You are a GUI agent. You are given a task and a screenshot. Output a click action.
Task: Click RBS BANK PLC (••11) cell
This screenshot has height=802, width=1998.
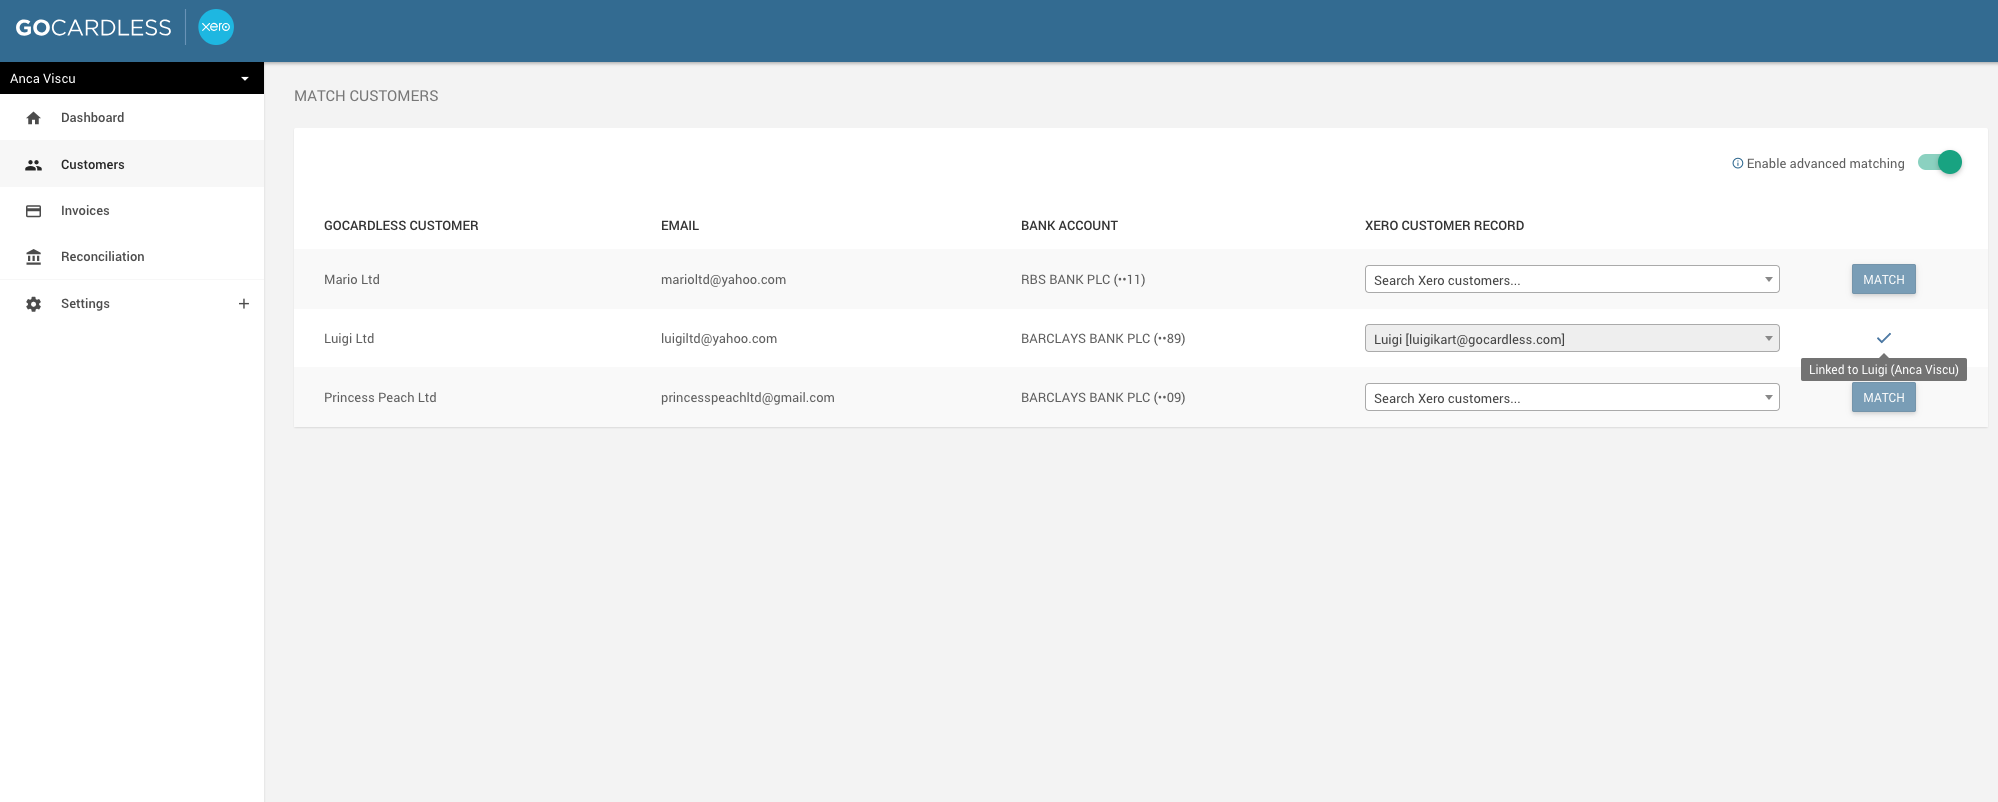coord(1083,279)
